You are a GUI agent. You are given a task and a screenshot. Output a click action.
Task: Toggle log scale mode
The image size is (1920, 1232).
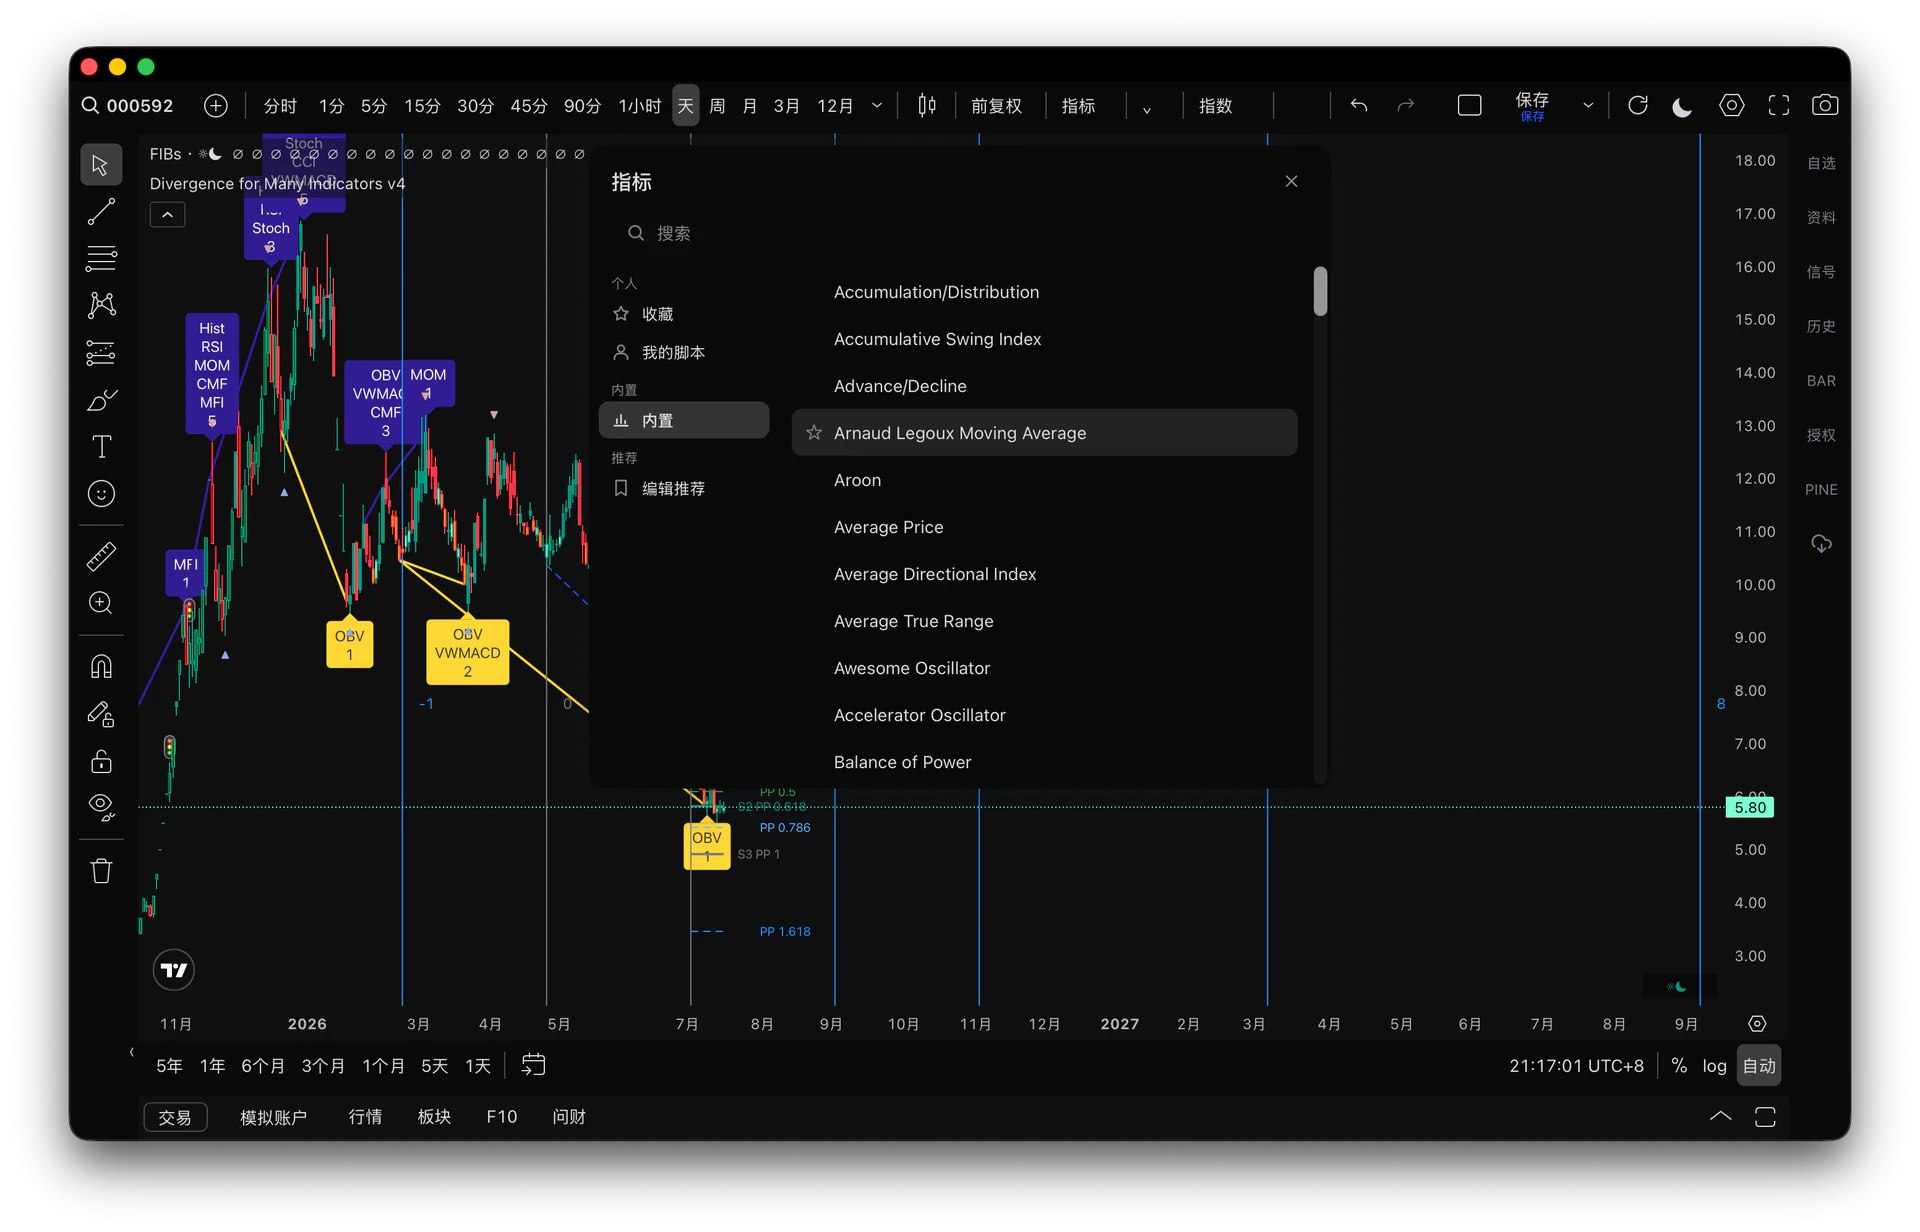click(x=1714, y=1066)
